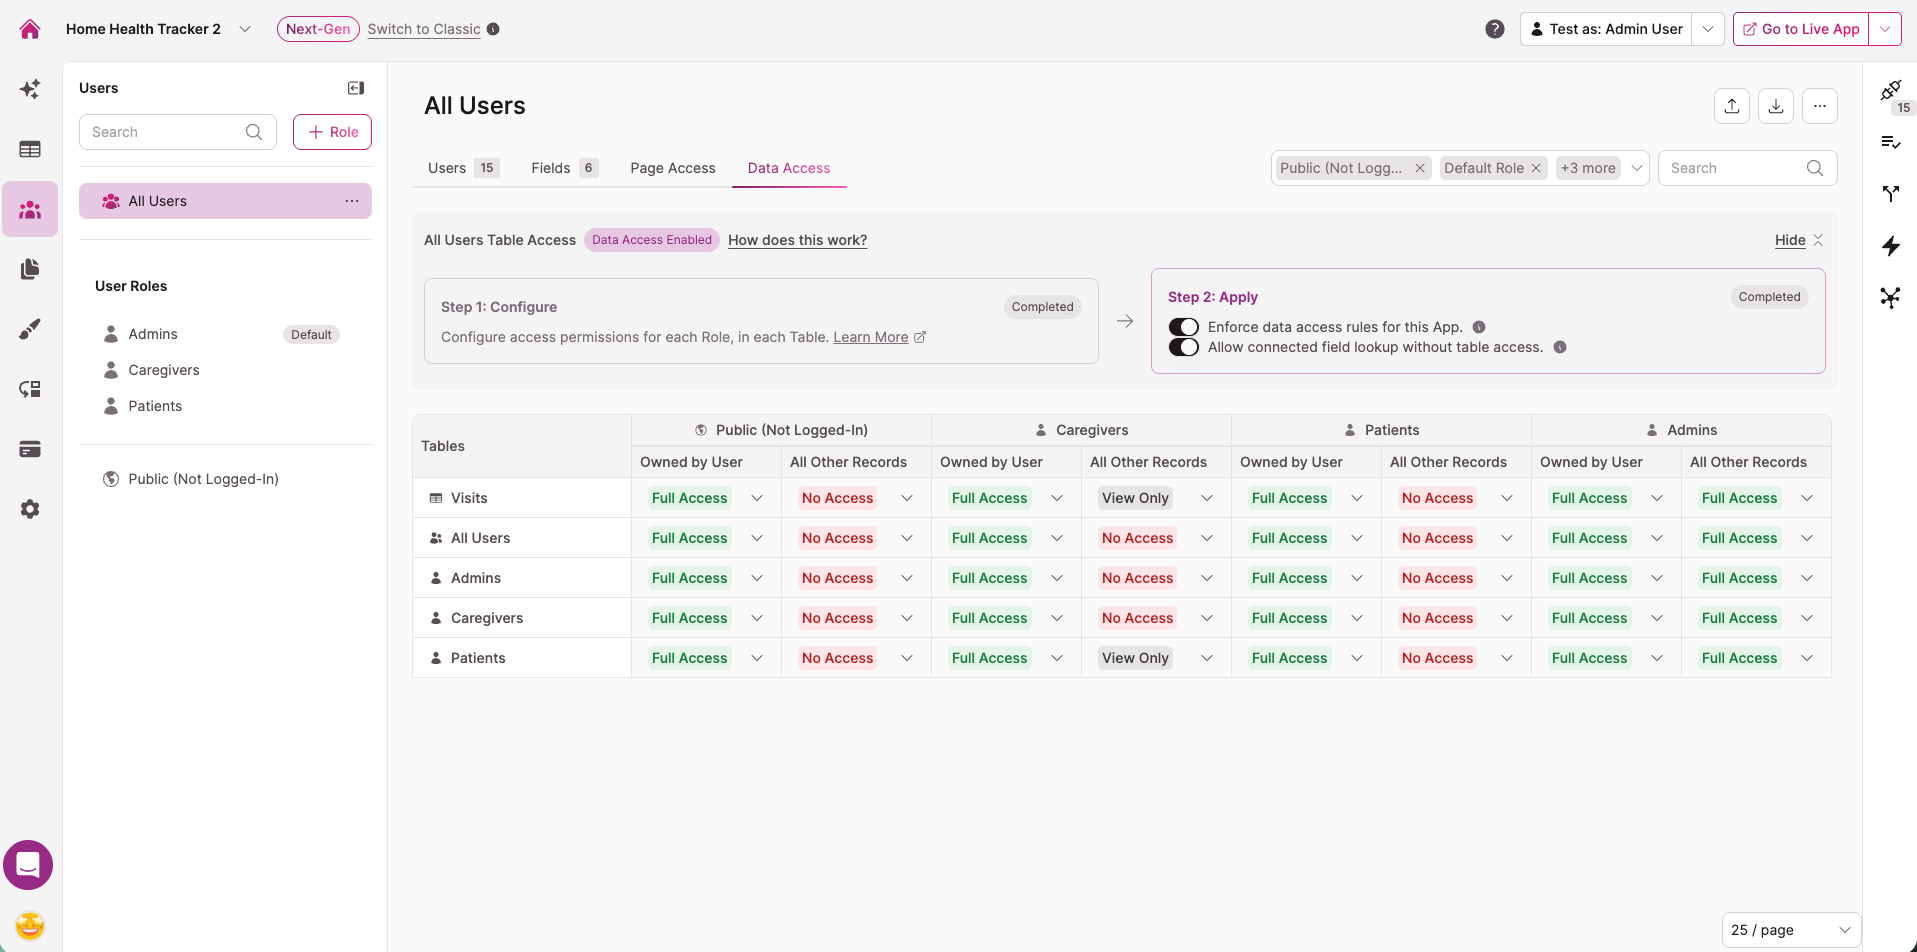Viewport: 1917px width, 952px height.
Task: Open the Flows lightning bolt icon
Action: 1890,246
